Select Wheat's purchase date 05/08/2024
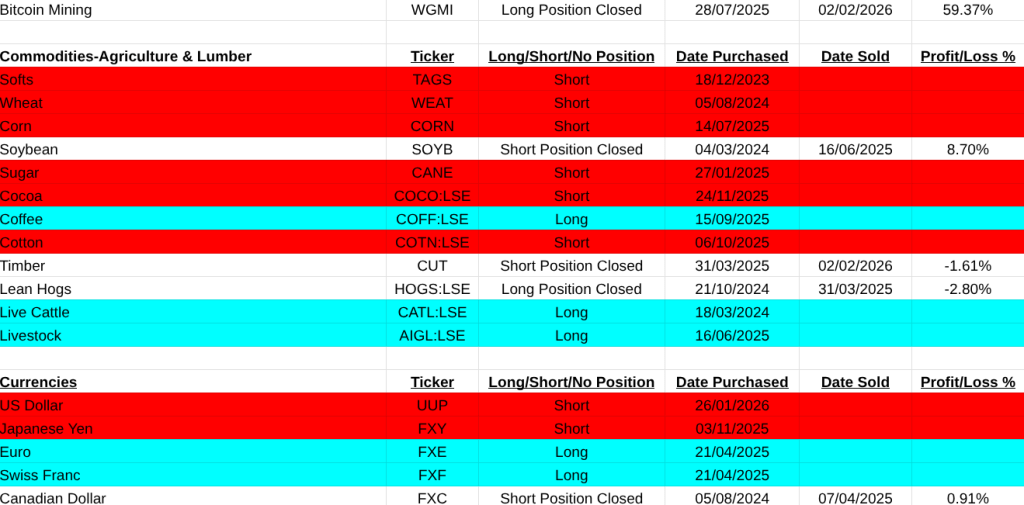This screenshot has width=1024, height=505. (732, 103)
